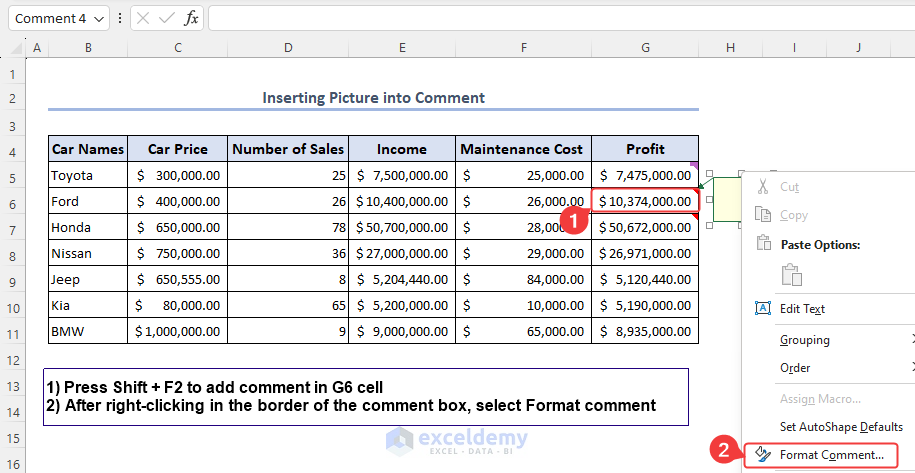Select row 8 header
Screen dimensions: 915x473
pyautogui.click(x=13, y=253)
